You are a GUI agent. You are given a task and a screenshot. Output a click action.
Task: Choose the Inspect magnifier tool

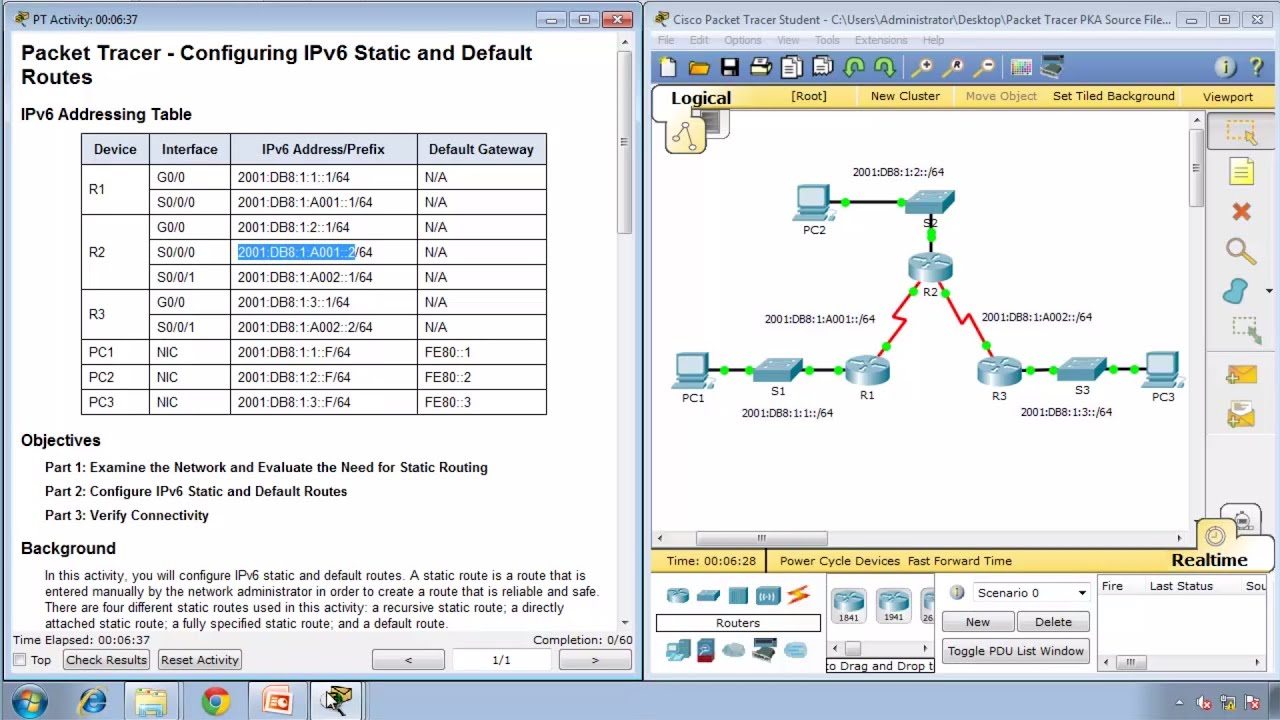[x=1240, y=251]
